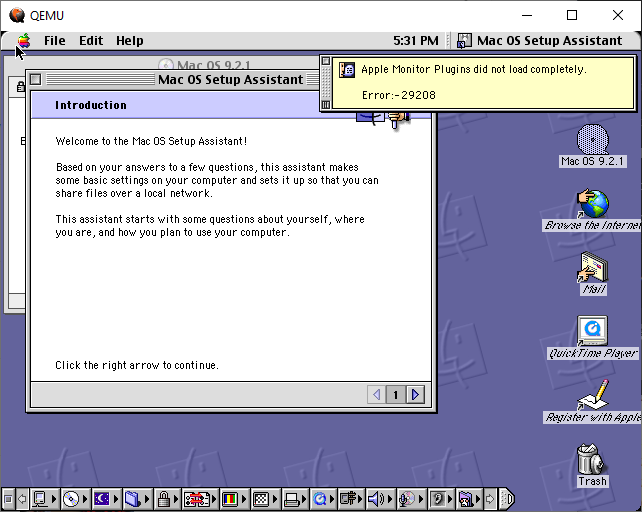The image size is (642, 512).
Task: Dismiss the Apple Monitor Plugins error note
Action: (326, 61)
